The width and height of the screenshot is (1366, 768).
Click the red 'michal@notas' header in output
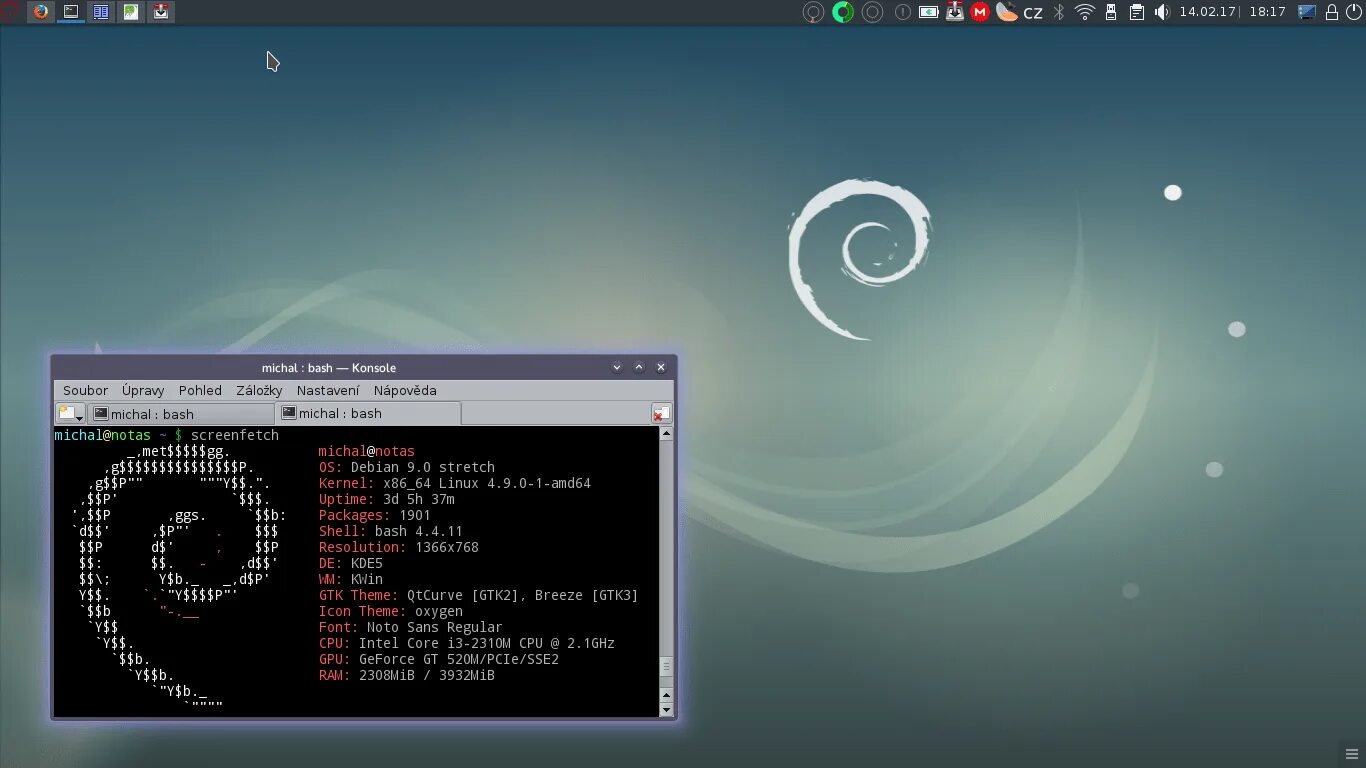coord(367,451)
